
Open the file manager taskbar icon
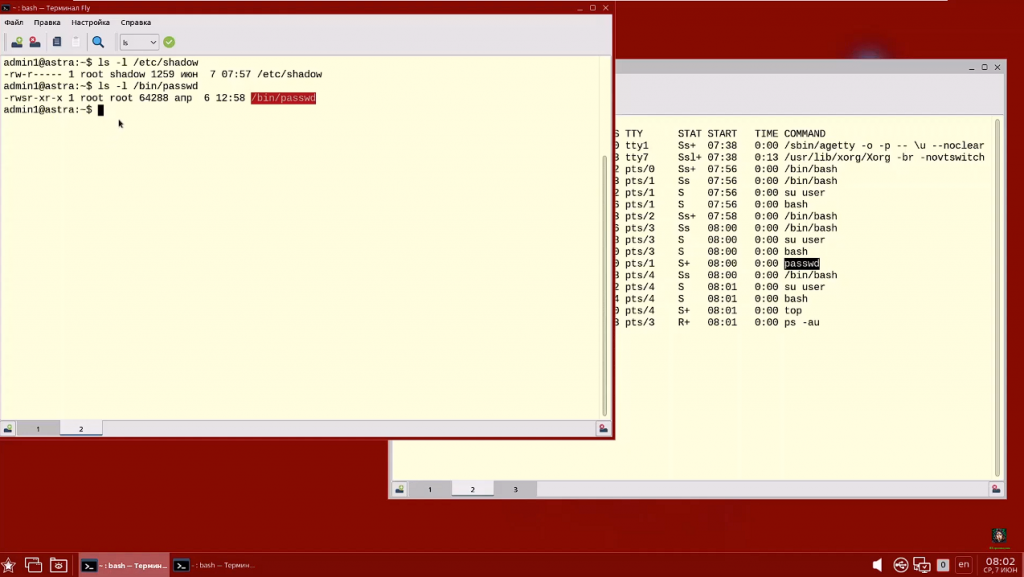(59, 565)
